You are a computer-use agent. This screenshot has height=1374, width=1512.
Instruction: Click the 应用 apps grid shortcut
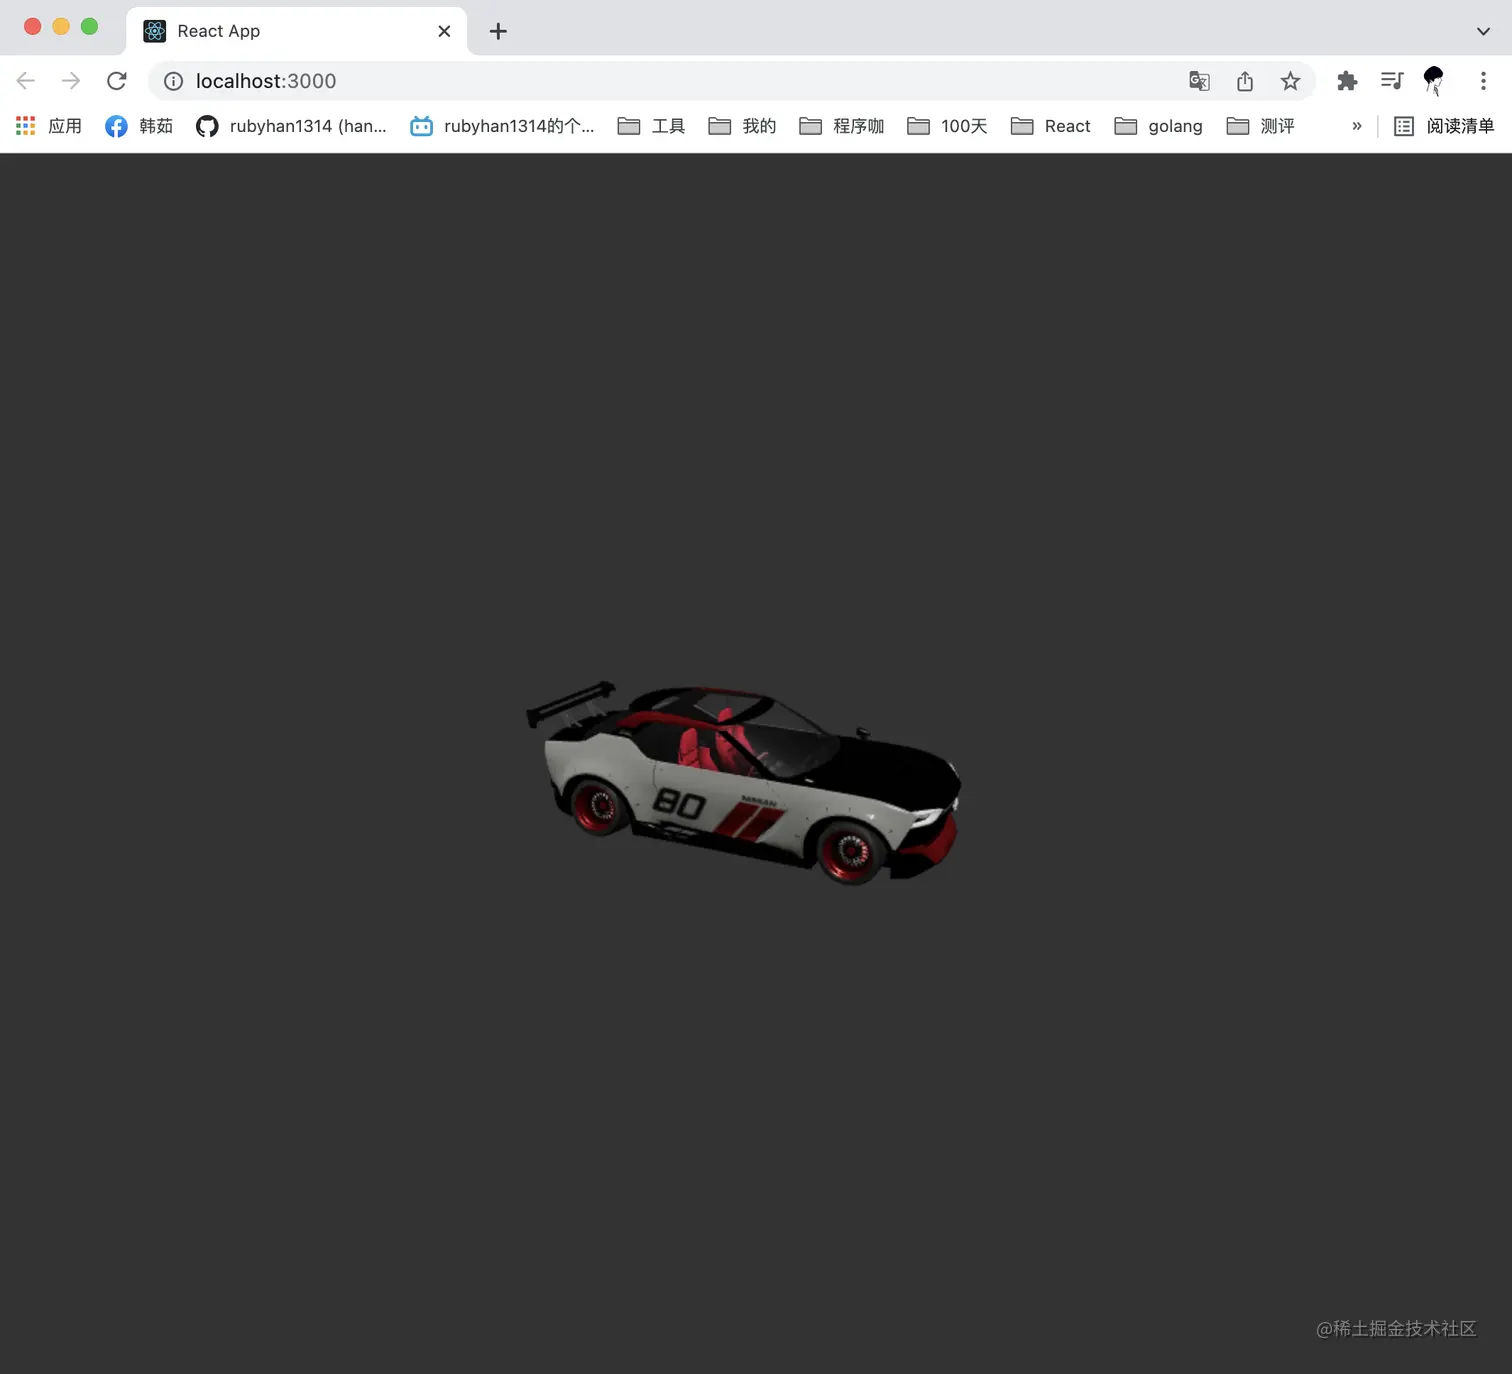(47, 126)
